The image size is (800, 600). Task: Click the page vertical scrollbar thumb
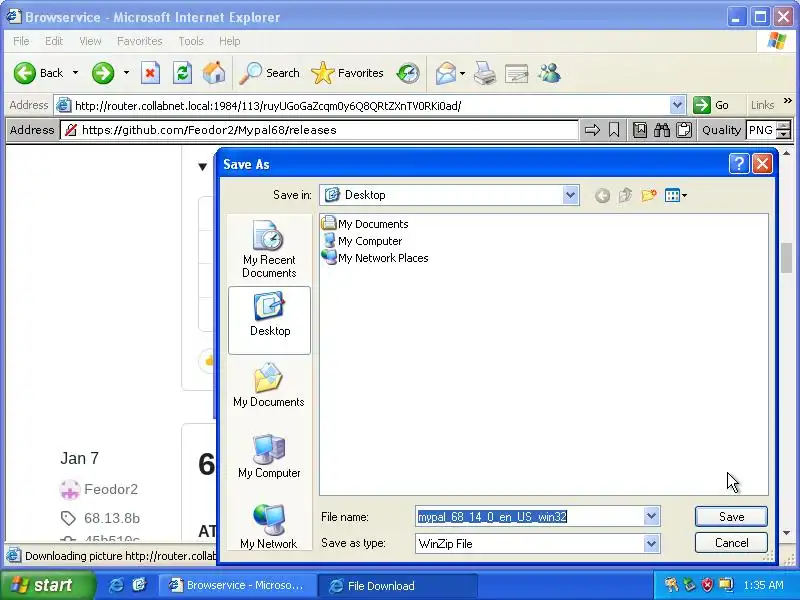tap(787, 258)
